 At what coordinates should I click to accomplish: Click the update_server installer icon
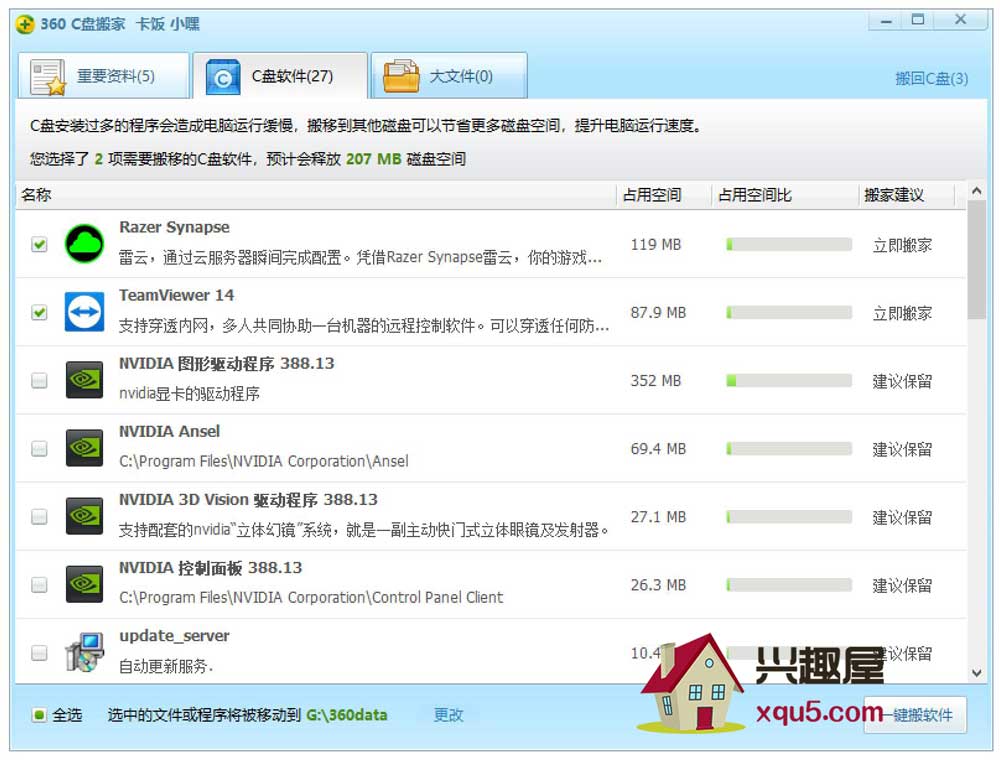point(84,653)
